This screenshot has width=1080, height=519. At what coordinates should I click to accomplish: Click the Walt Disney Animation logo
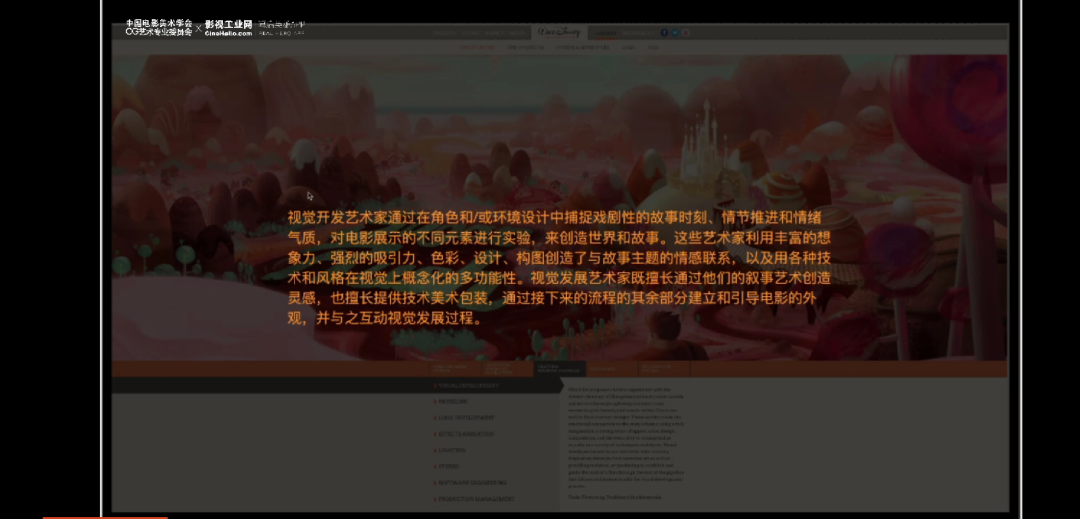click(559, 32)
